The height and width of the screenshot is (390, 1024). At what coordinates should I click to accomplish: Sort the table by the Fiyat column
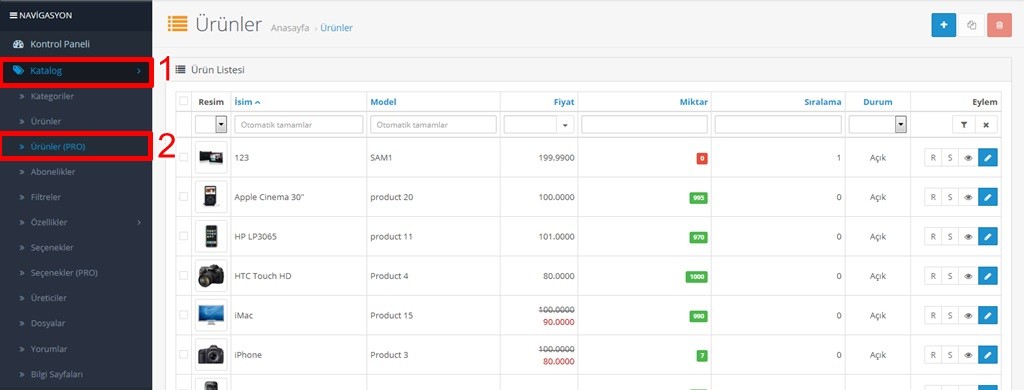(564, 102)
